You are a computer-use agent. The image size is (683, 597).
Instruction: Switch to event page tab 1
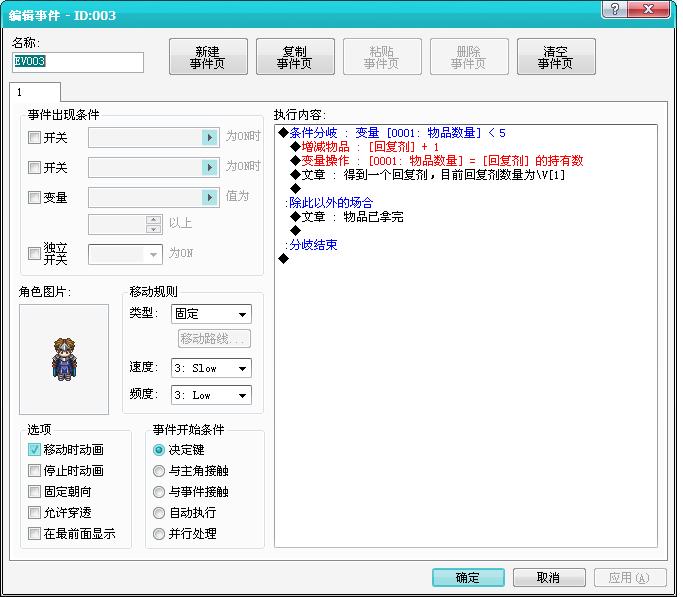pos(35,92)
